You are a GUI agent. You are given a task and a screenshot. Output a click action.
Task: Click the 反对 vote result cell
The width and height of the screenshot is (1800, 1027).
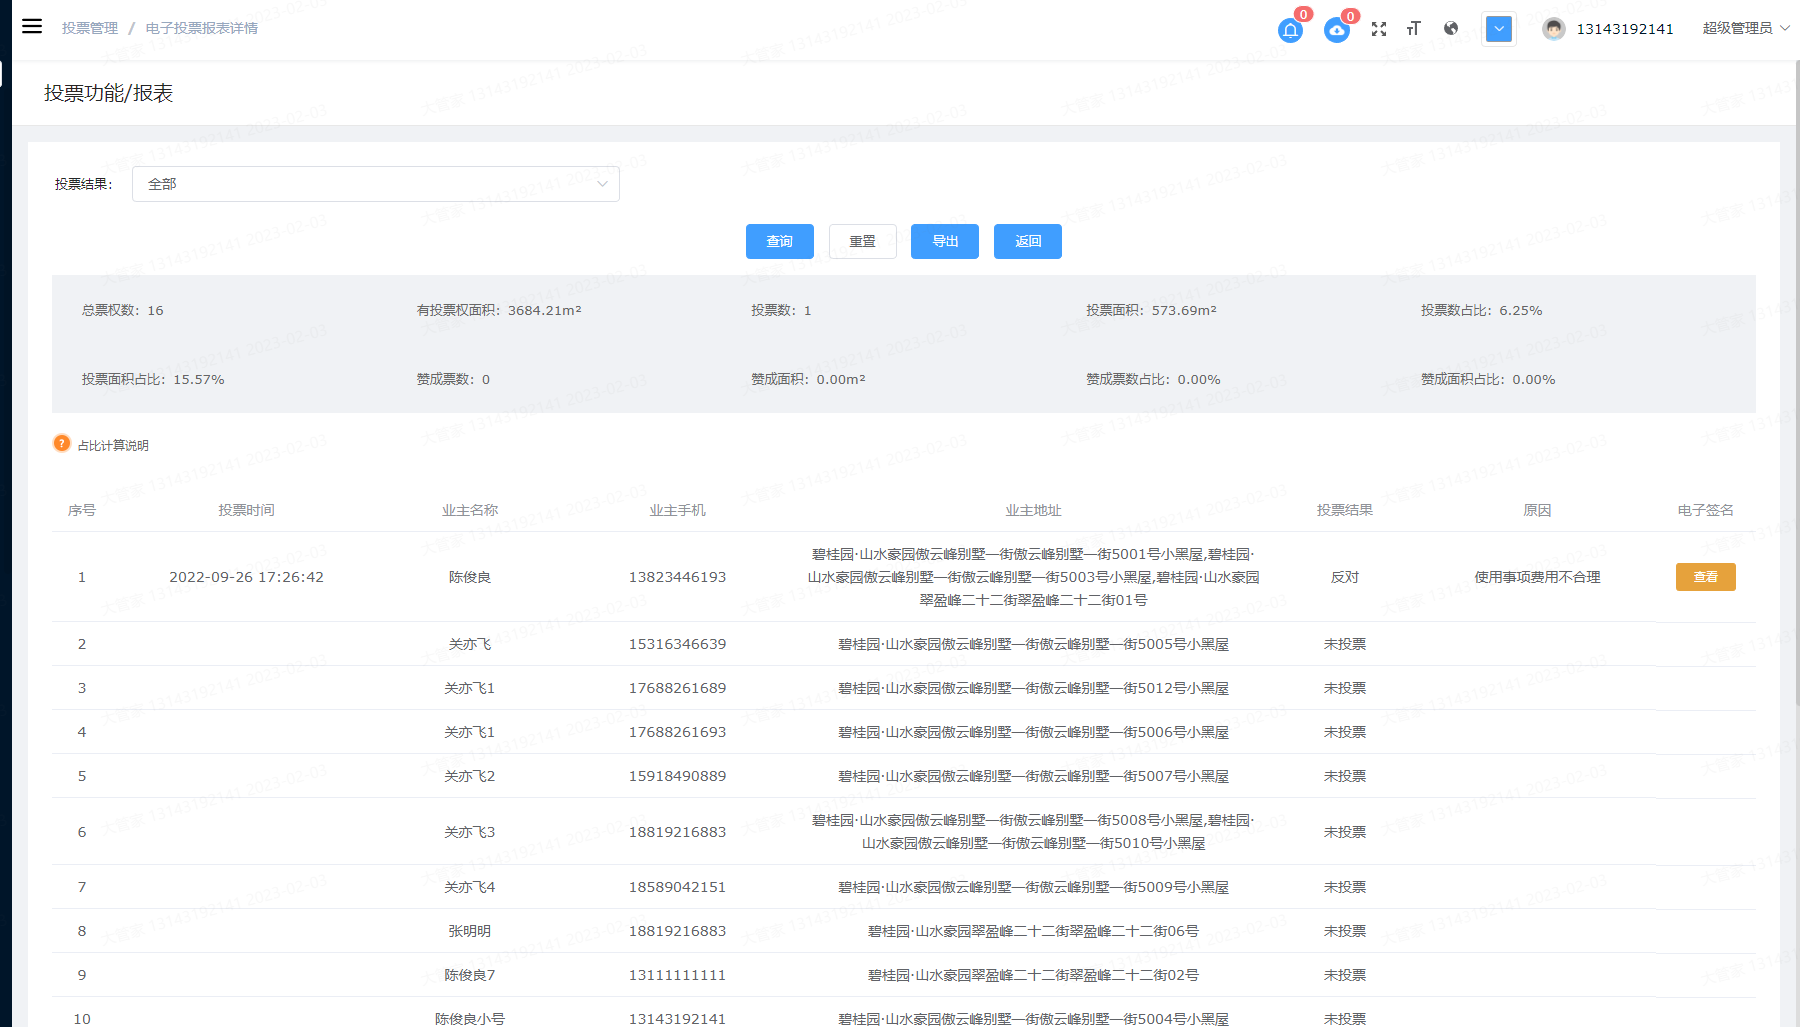[1345, 577]
